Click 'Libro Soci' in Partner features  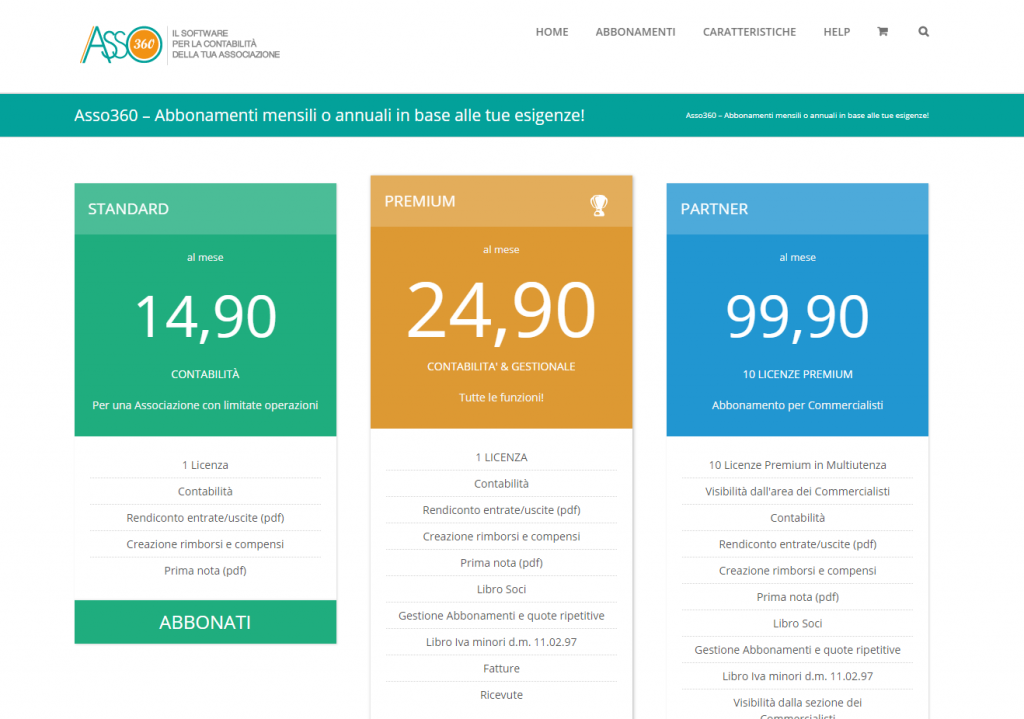click(797, 624)
